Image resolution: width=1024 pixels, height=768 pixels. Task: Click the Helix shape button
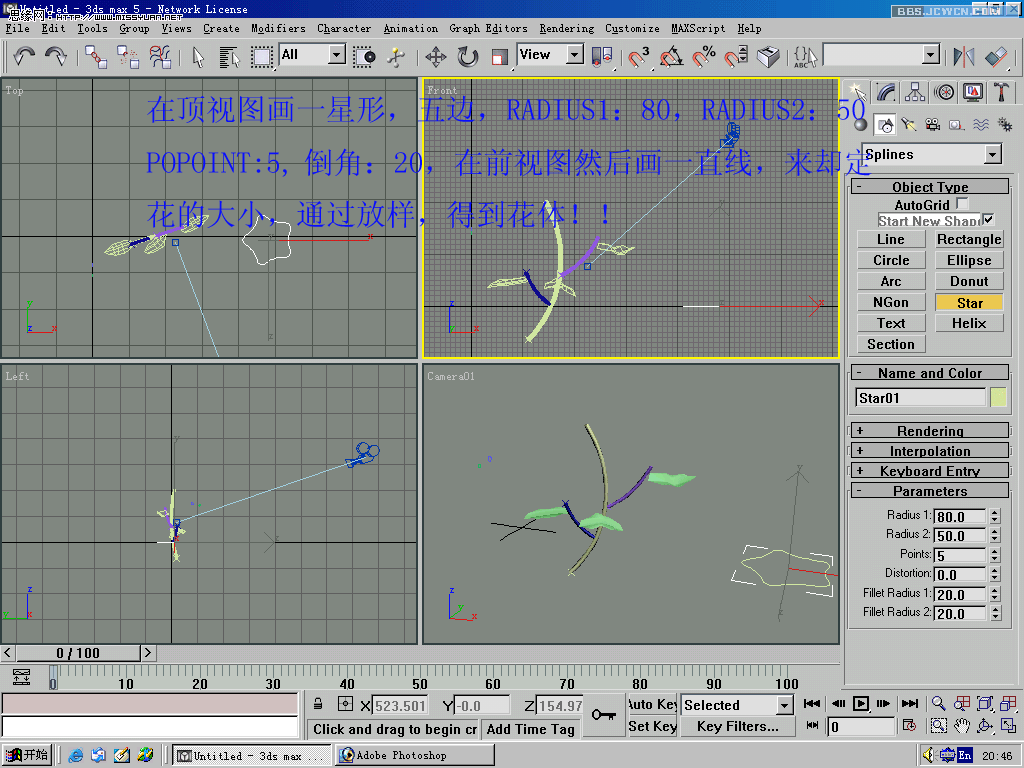click(969, 323)
